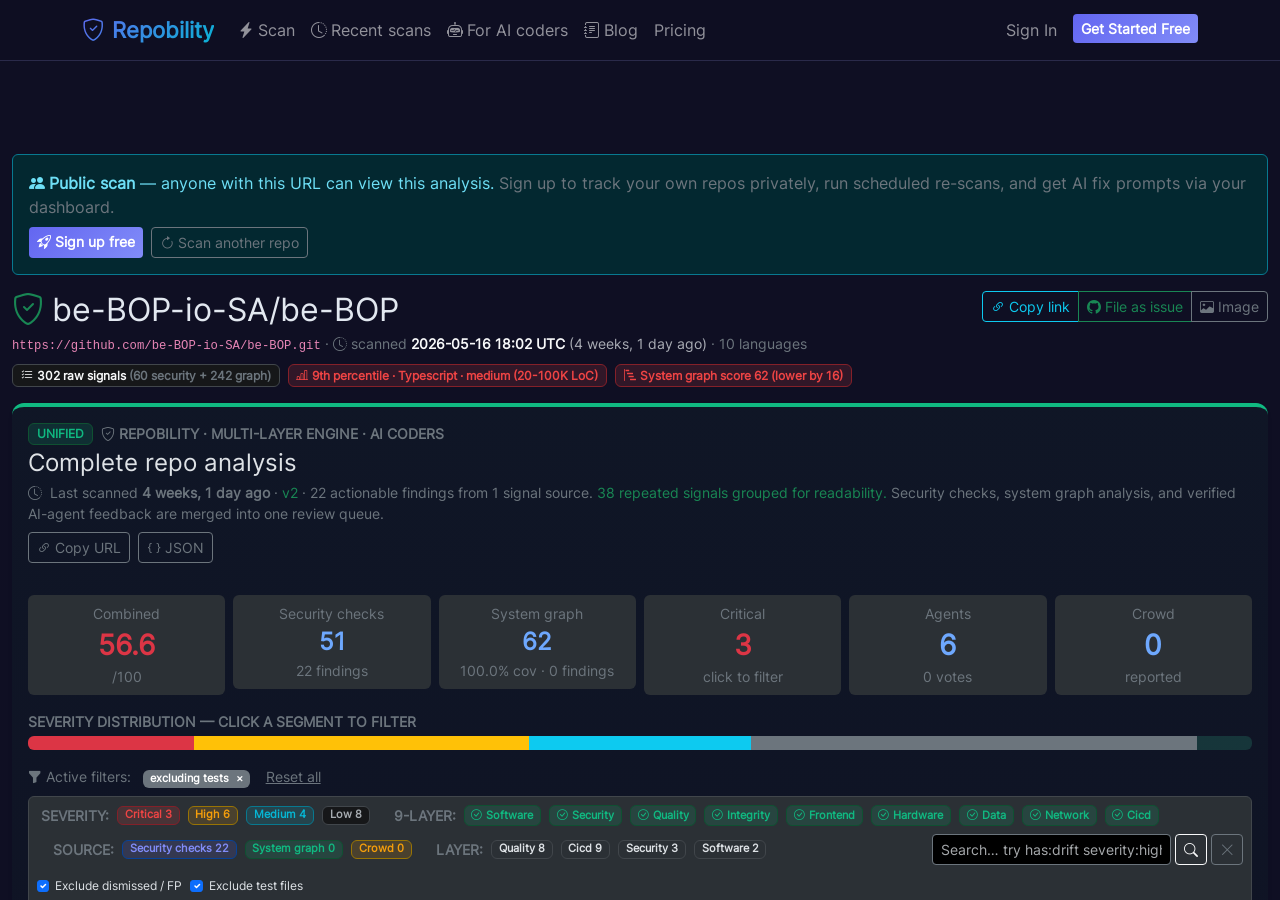
Task: Click the Crowd 0 reported card
Action: pos(1153,645)
